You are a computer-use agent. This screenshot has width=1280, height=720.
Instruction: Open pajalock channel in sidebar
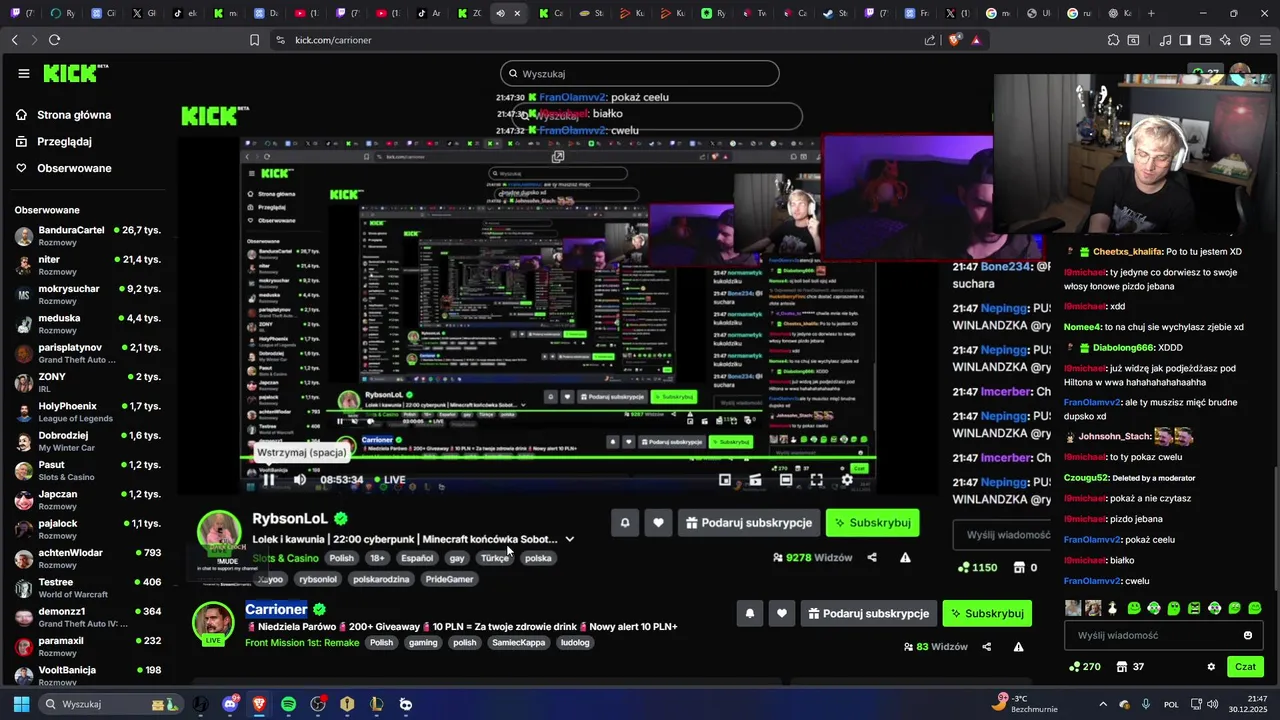[88, 529]
